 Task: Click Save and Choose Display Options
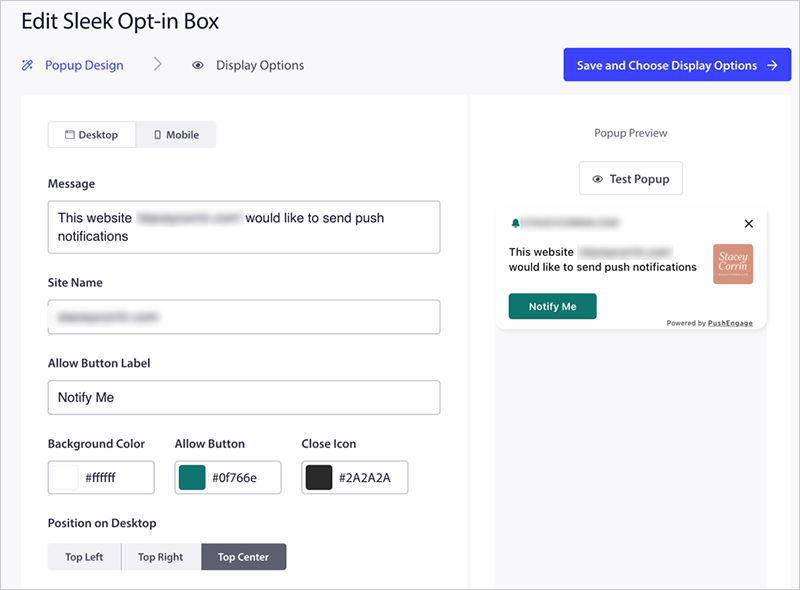(x=677, y=64)
